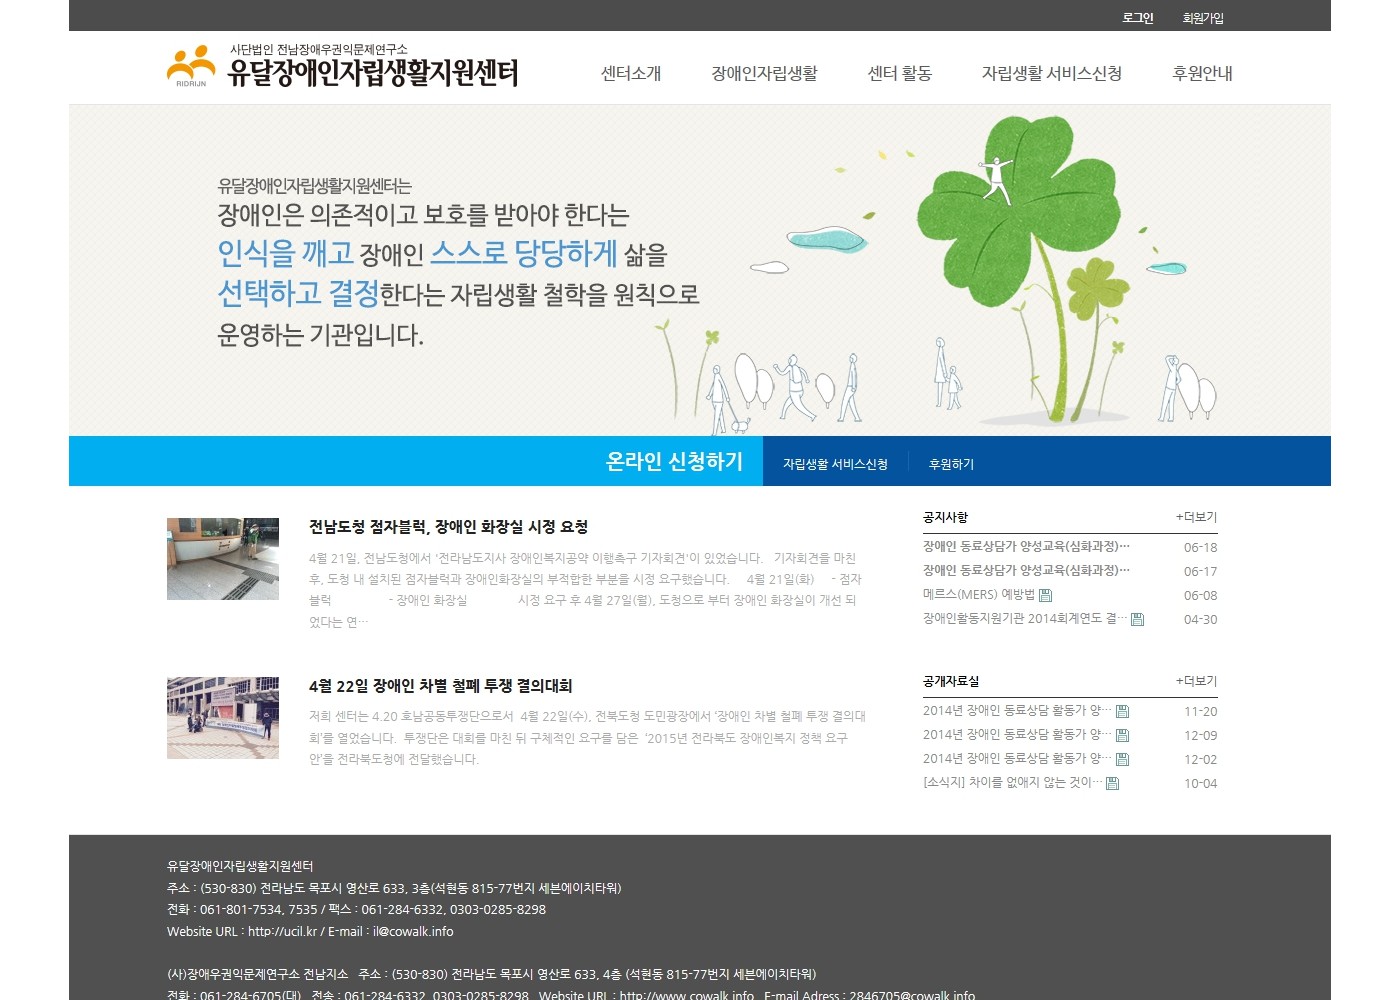
Task: Open the 장애인자립생활 menu
Action: click(x=764, y=73)
